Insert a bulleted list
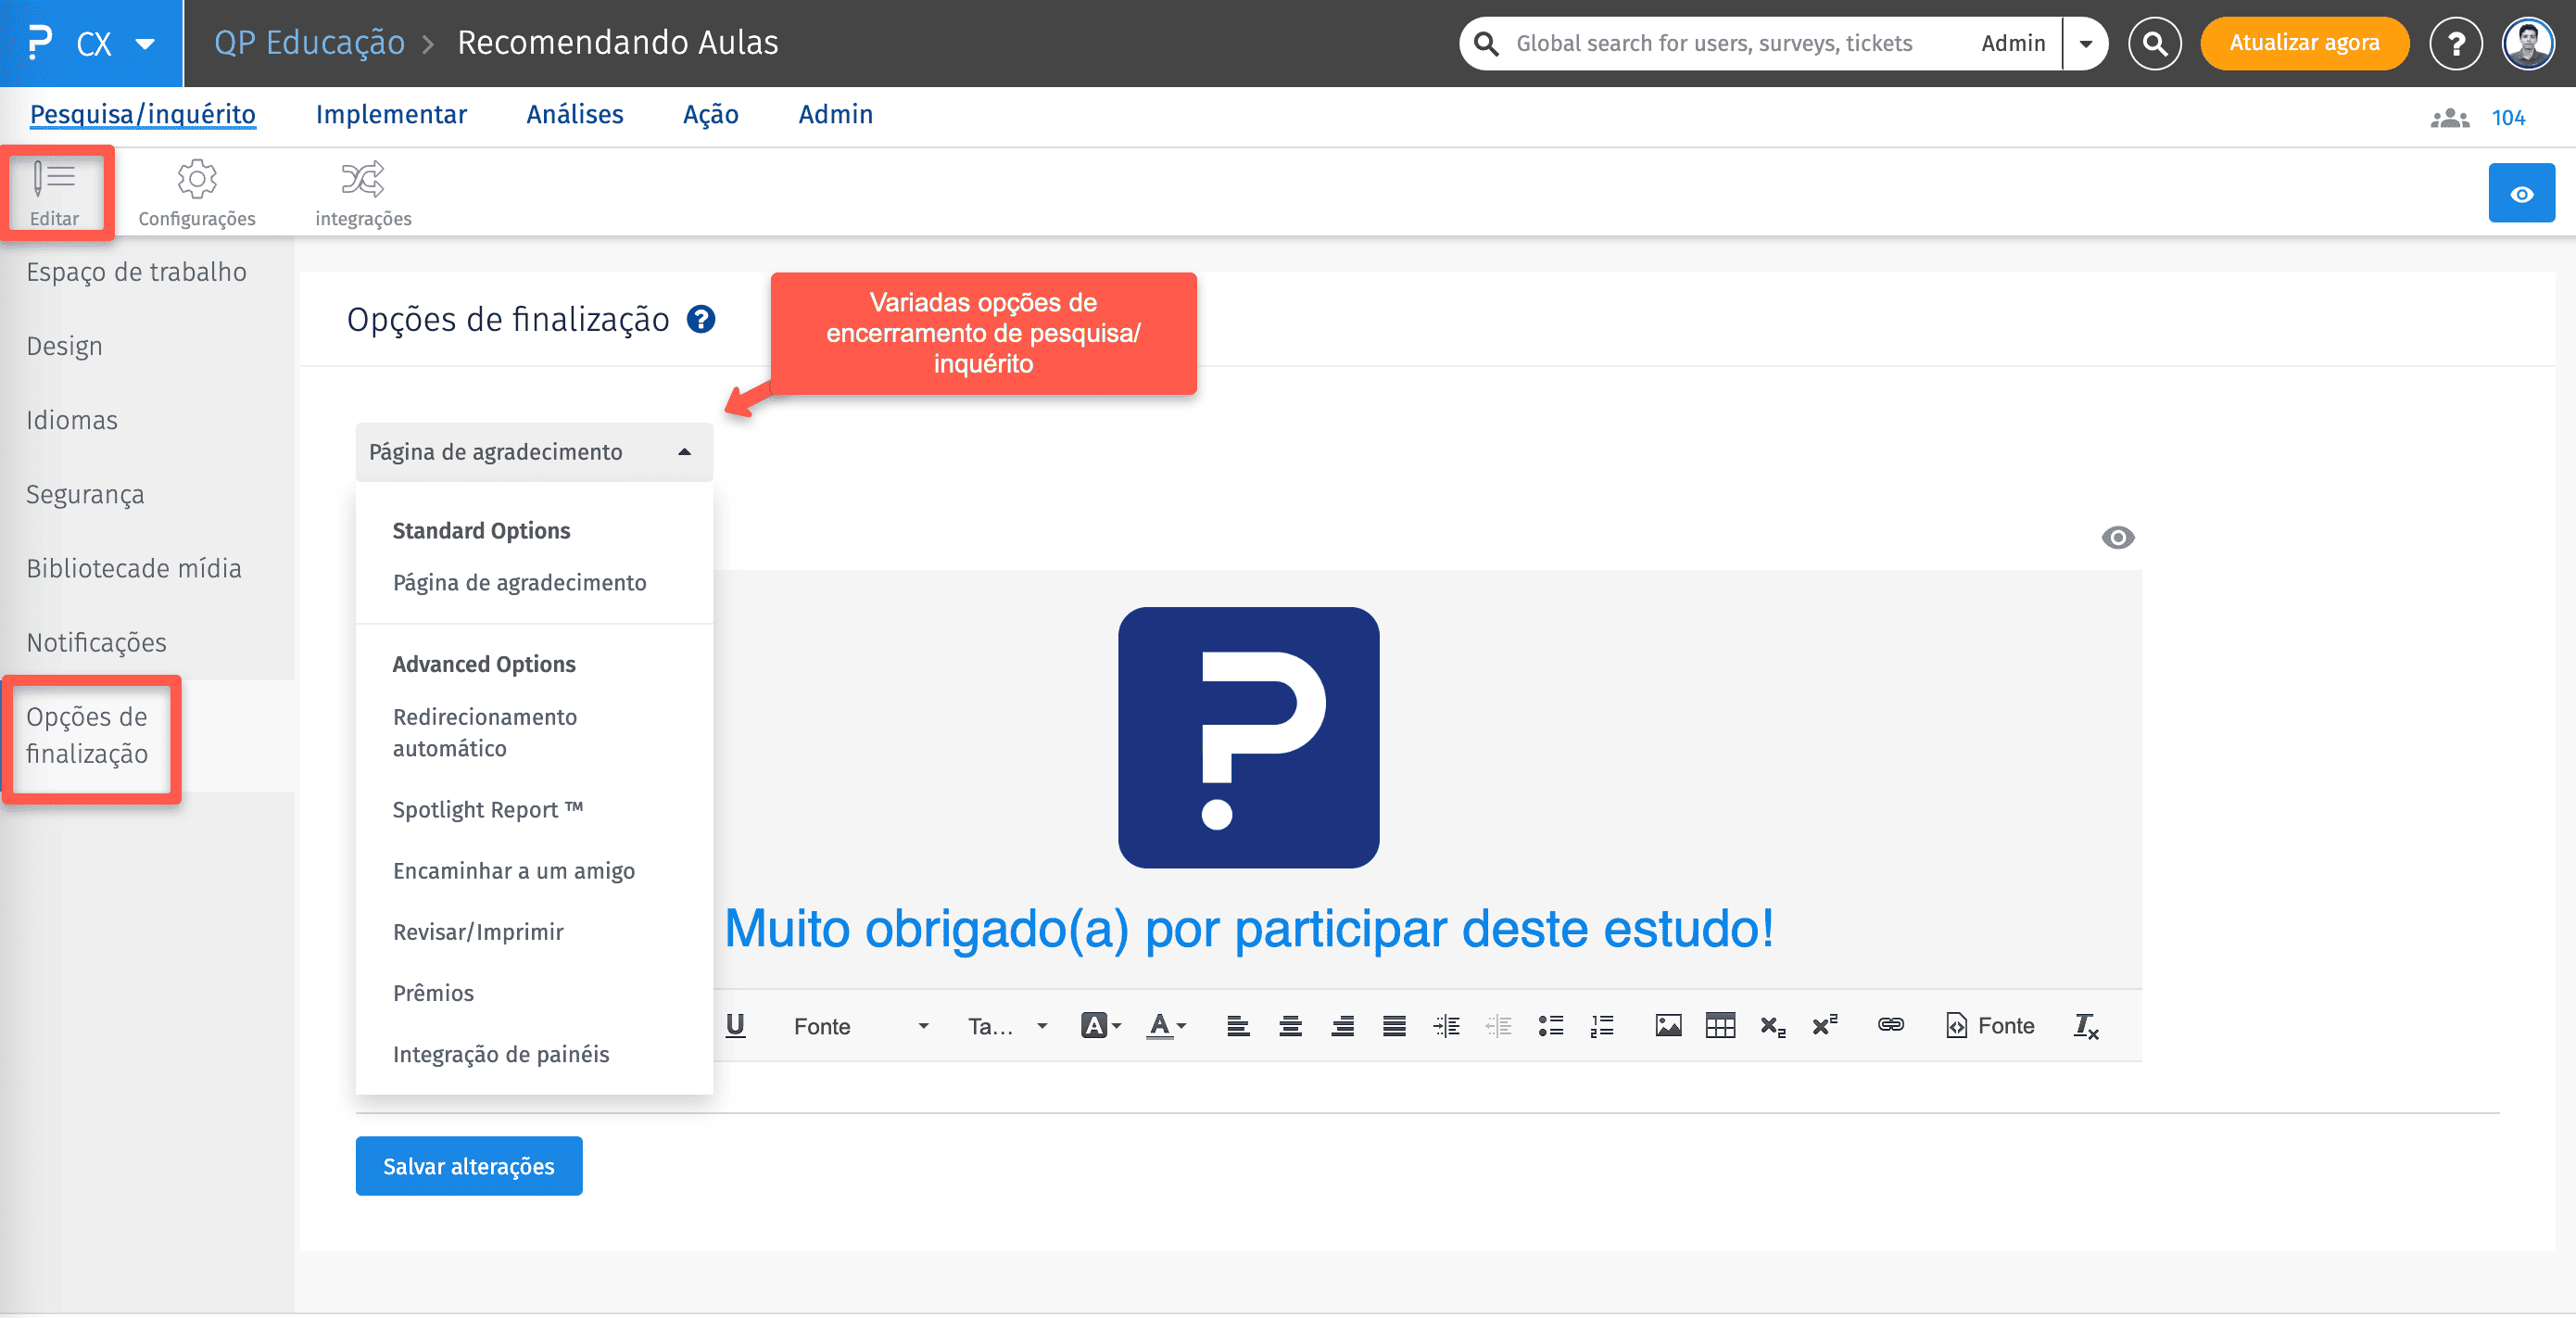This screenshot has width=2576, height=1318. pyautogui.click(x=1550, y=1025)
